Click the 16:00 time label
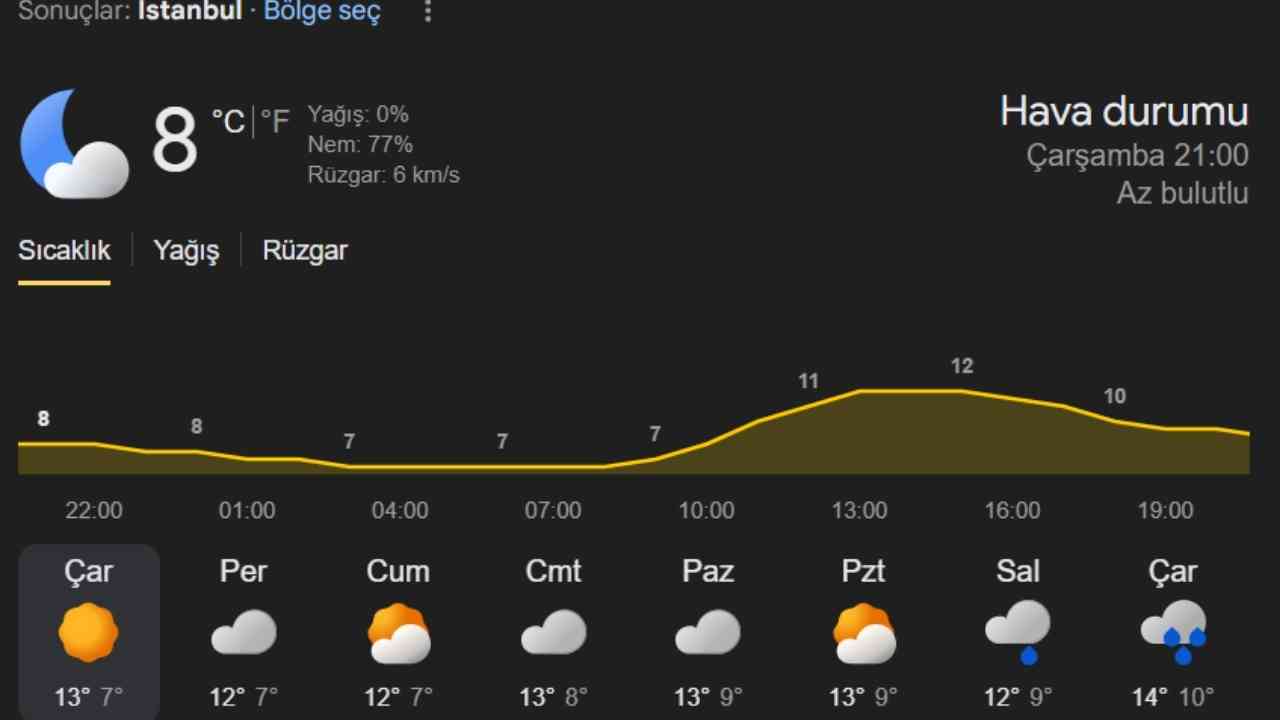 pos(1013,511)
